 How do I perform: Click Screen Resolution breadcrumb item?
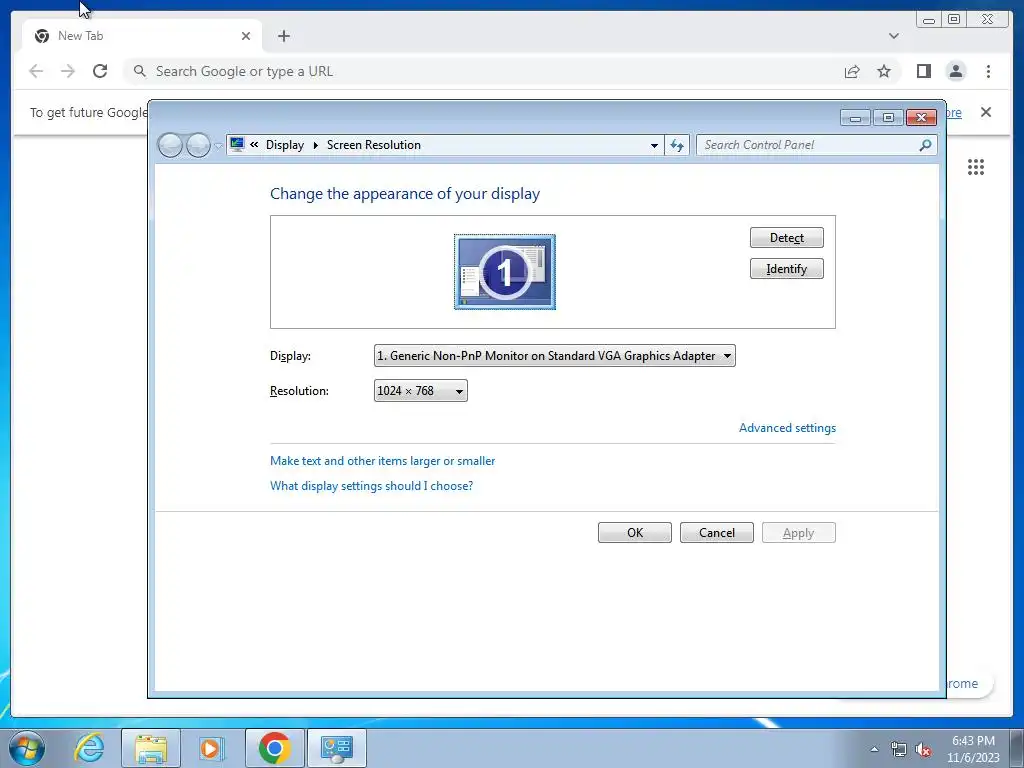coord(374,145)
